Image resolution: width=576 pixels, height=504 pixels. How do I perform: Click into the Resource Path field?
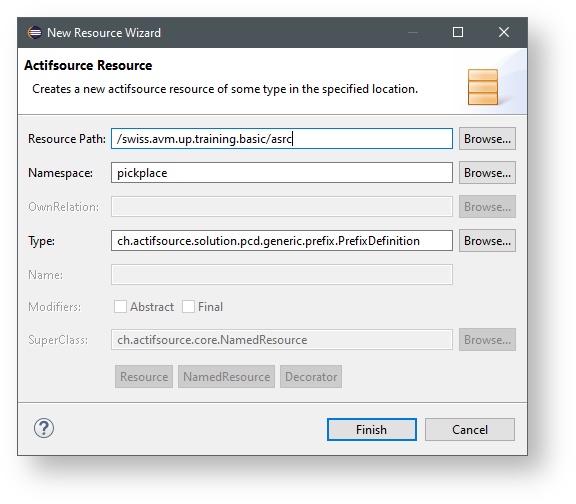(282, 139)
